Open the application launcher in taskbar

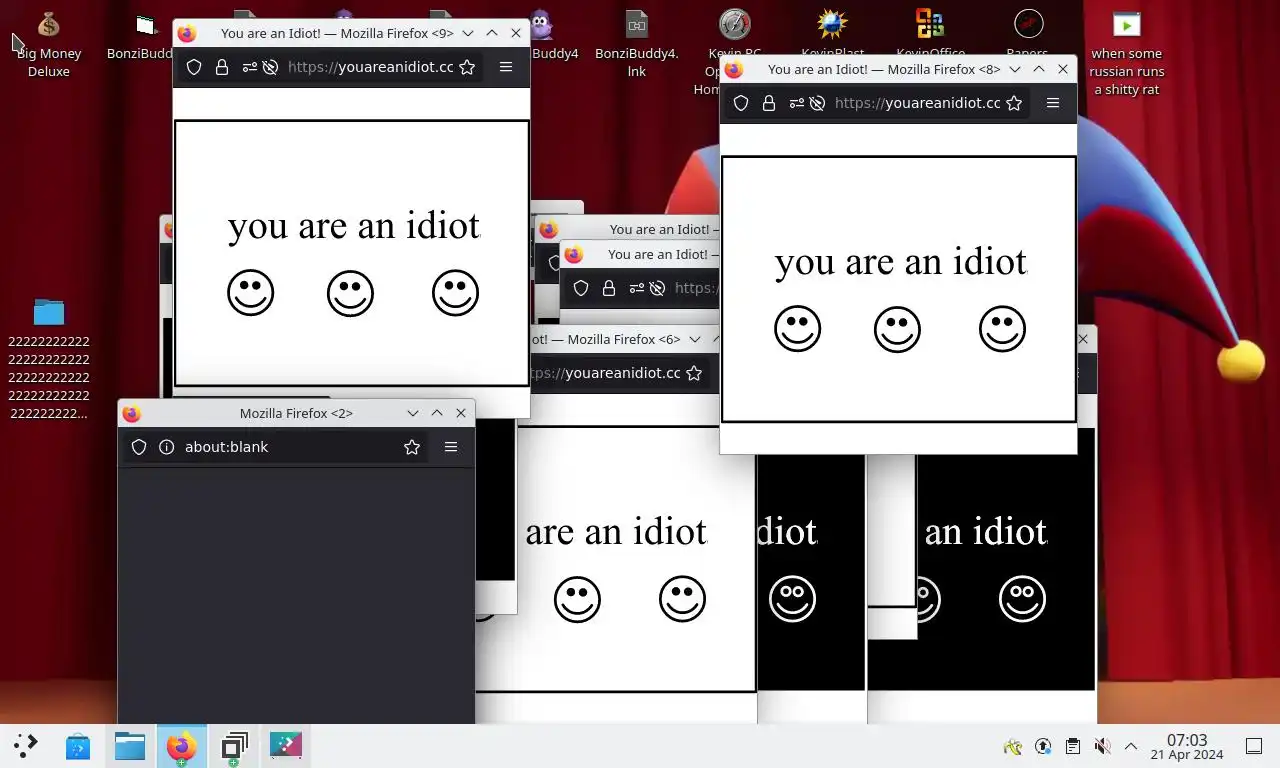(26, 746)
